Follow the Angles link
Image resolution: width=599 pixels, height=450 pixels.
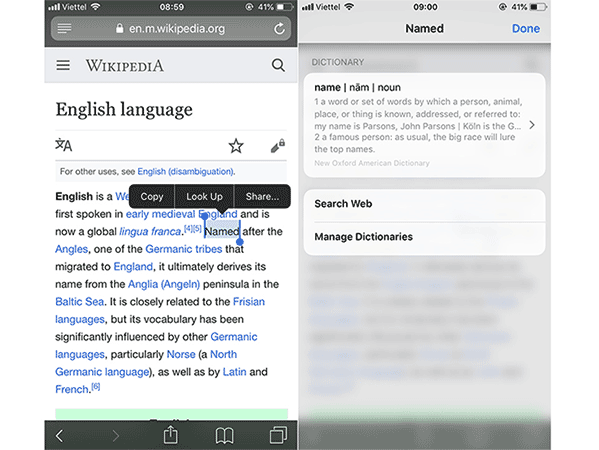click(x=71, y=249)
